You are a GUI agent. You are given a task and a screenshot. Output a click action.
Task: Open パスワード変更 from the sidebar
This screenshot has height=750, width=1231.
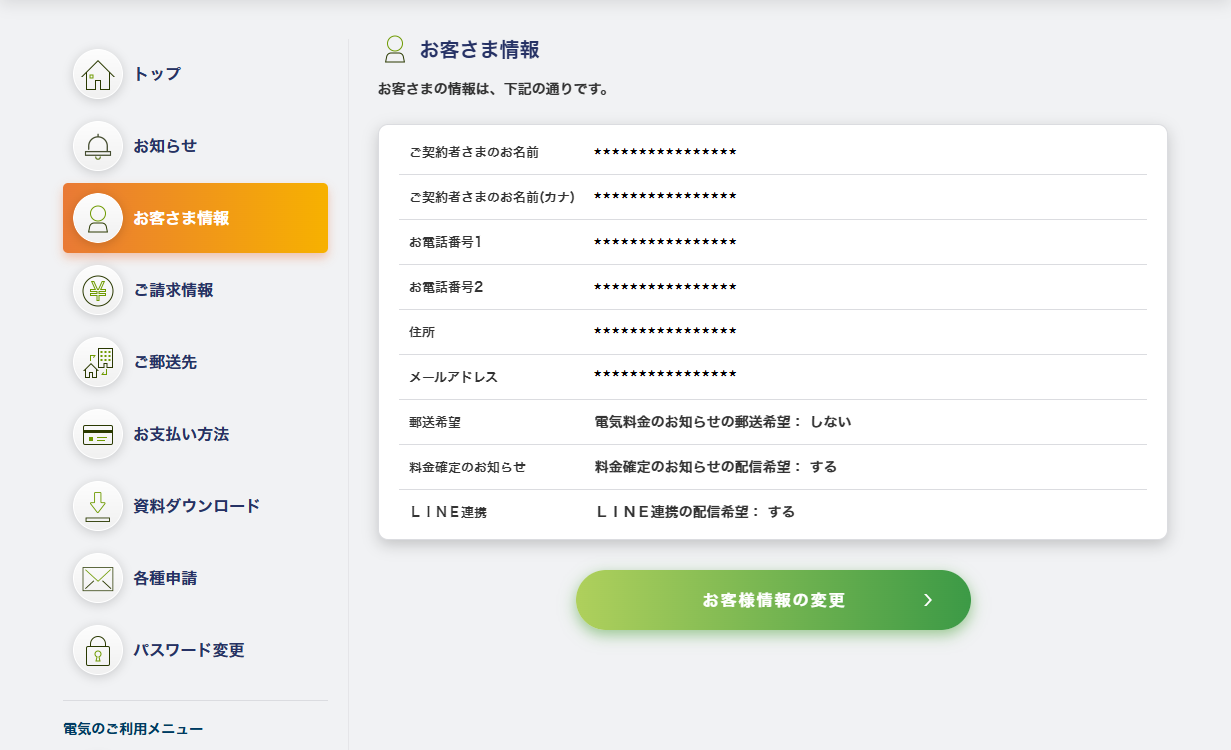[x=189, y=650]
